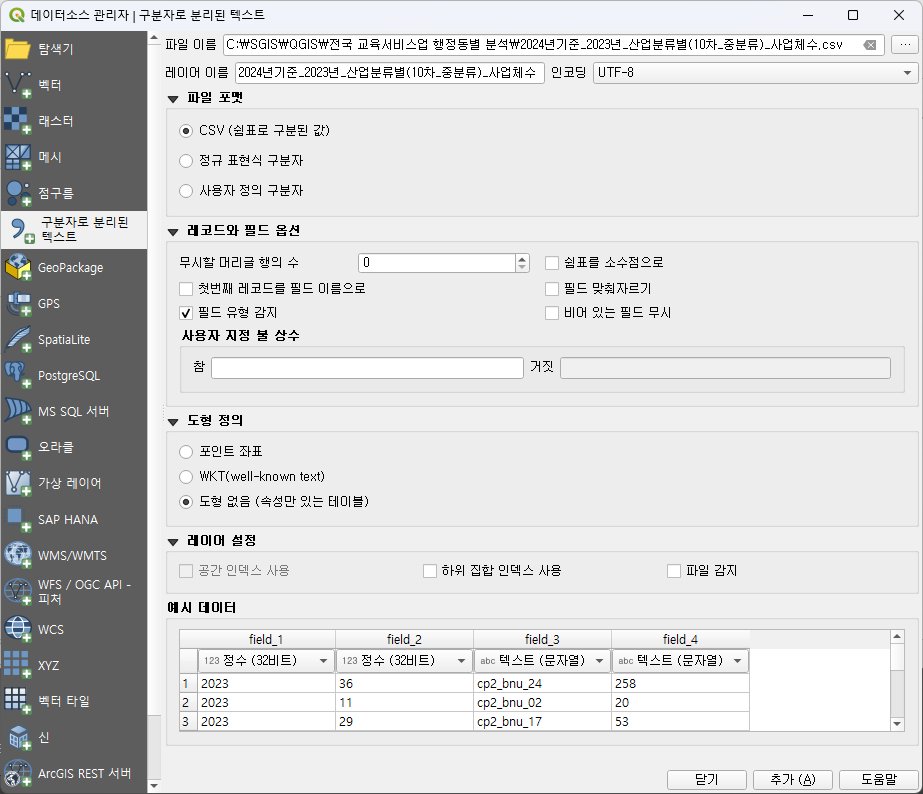Clear the file name field with the X icon

point(870,45)
